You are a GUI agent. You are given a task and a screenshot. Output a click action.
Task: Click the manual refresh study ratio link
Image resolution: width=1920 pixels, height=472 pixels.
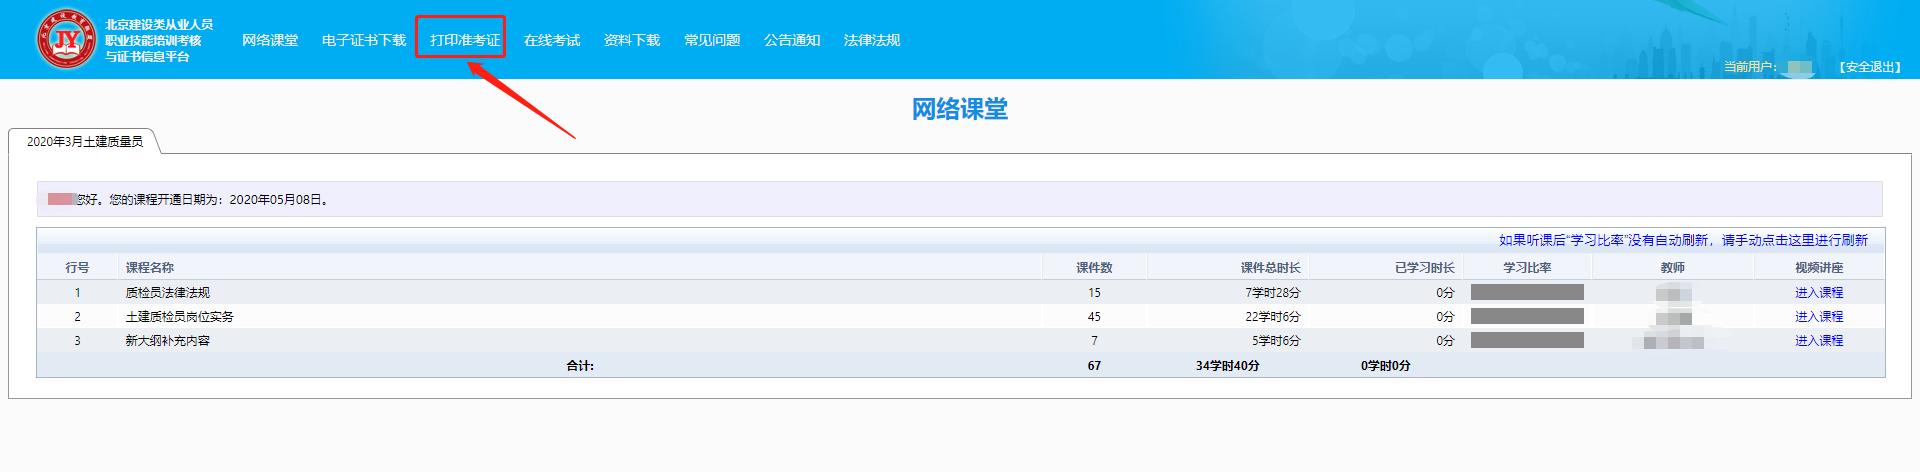tap(1683, 240)
